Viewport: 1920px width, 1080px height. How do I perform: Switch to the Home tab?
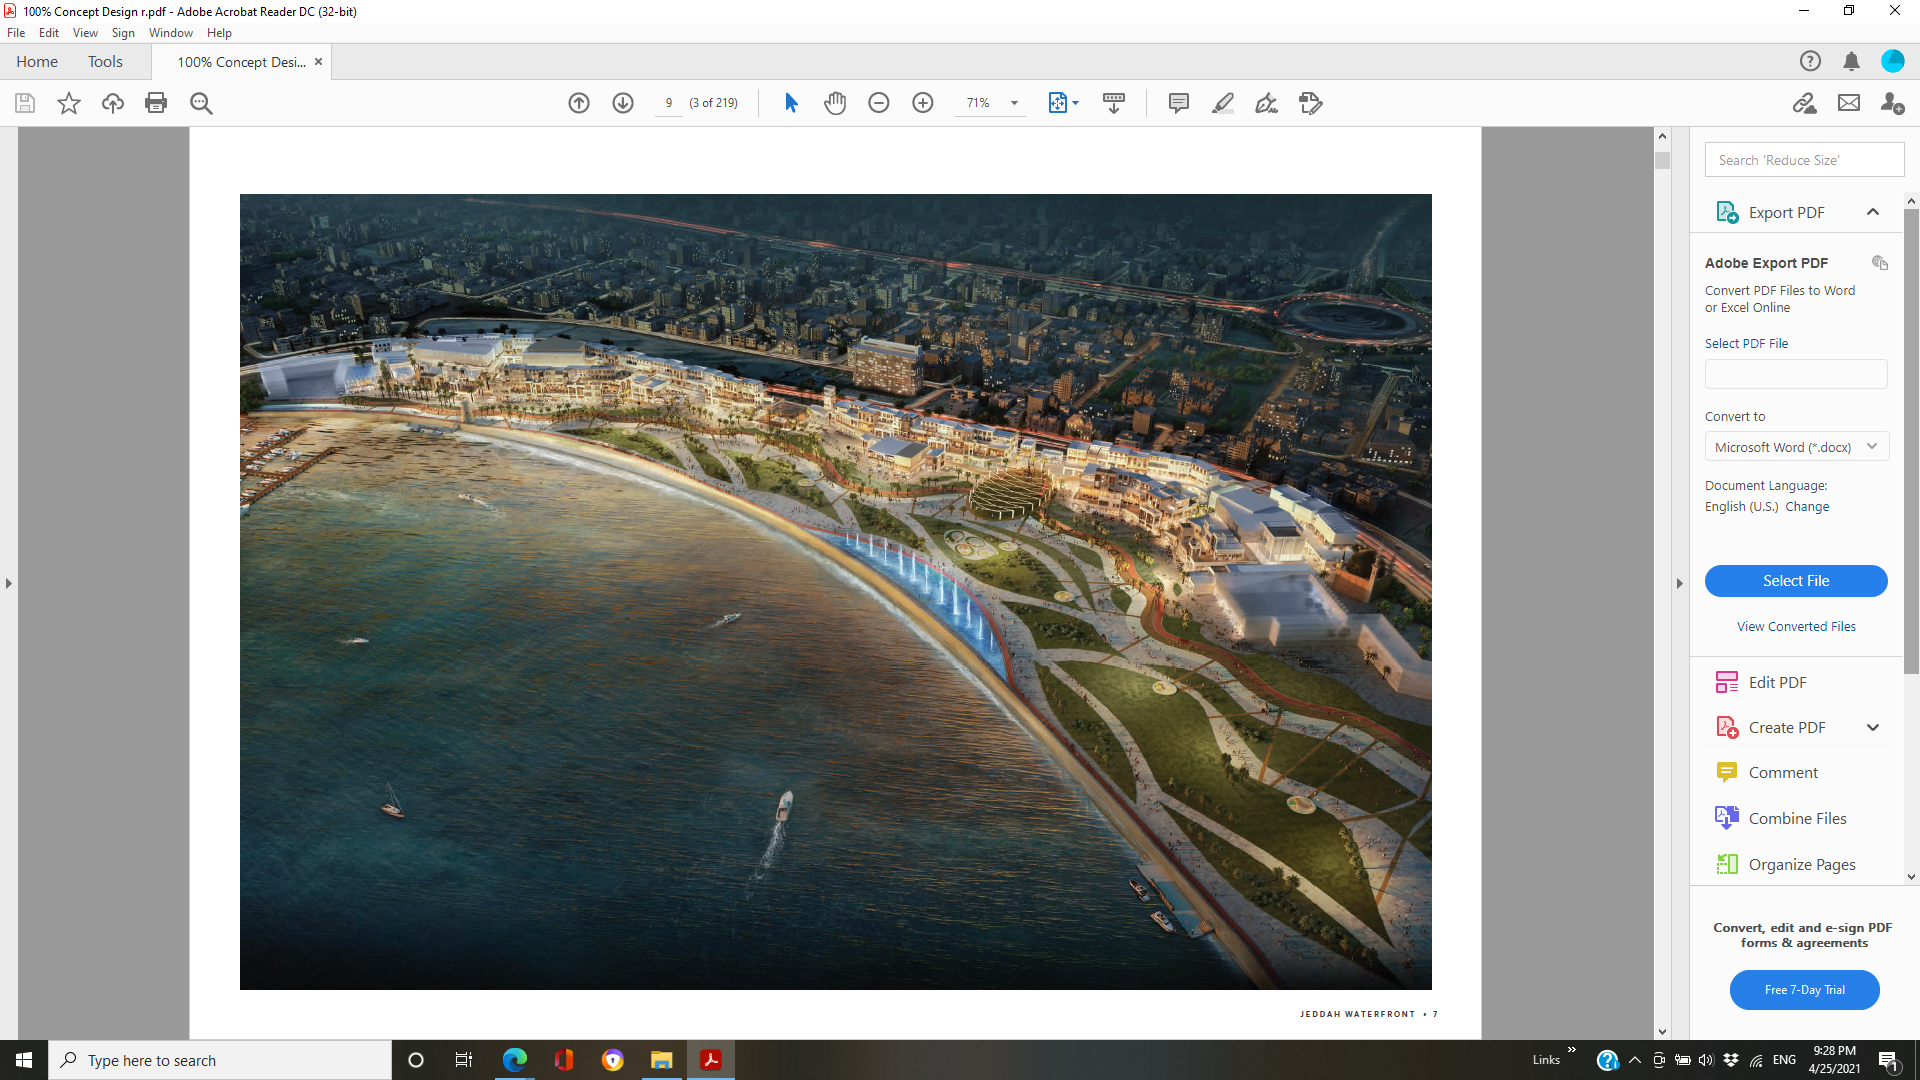37,61
